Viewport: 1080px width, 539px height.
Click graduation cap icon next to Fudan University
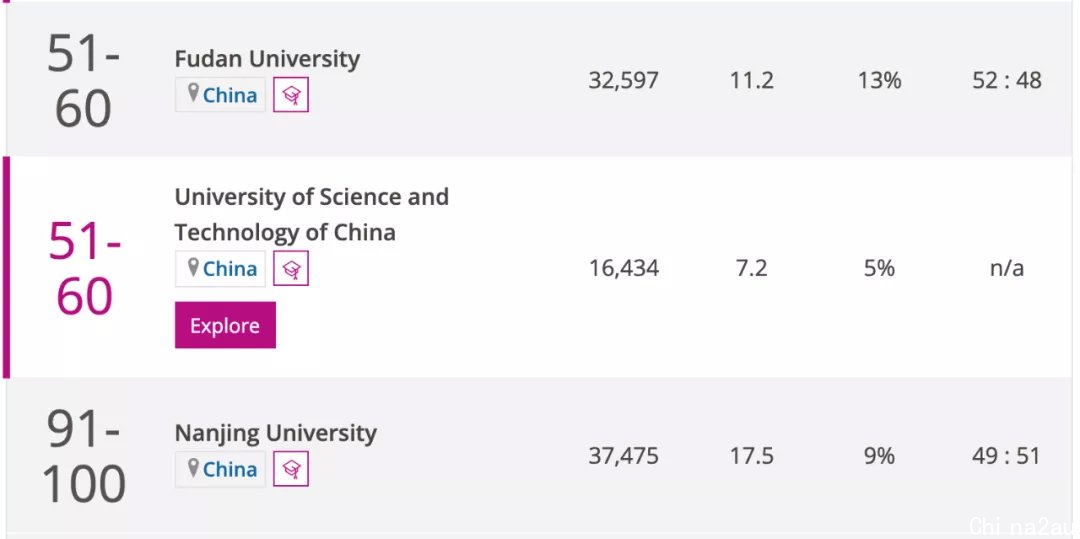(x=291, y=94)
